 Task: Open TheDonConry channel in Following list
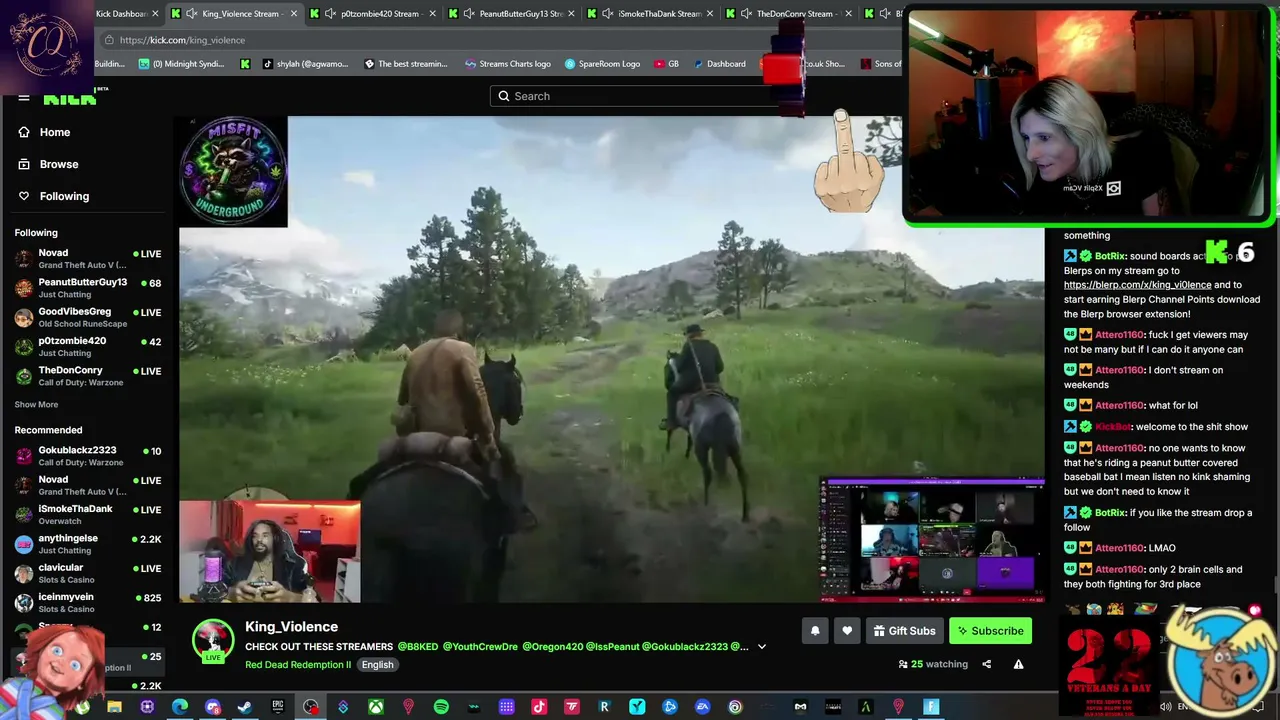[88, 376]
